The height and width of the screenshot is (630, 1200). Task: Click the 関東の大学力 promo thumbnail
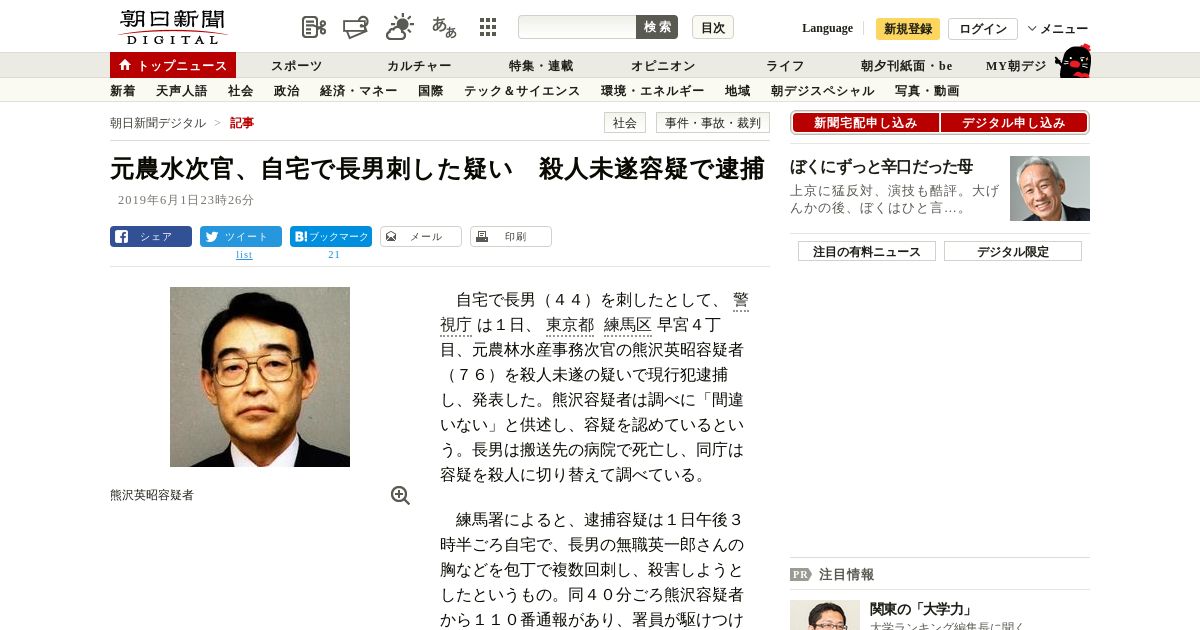click(825, 615)
